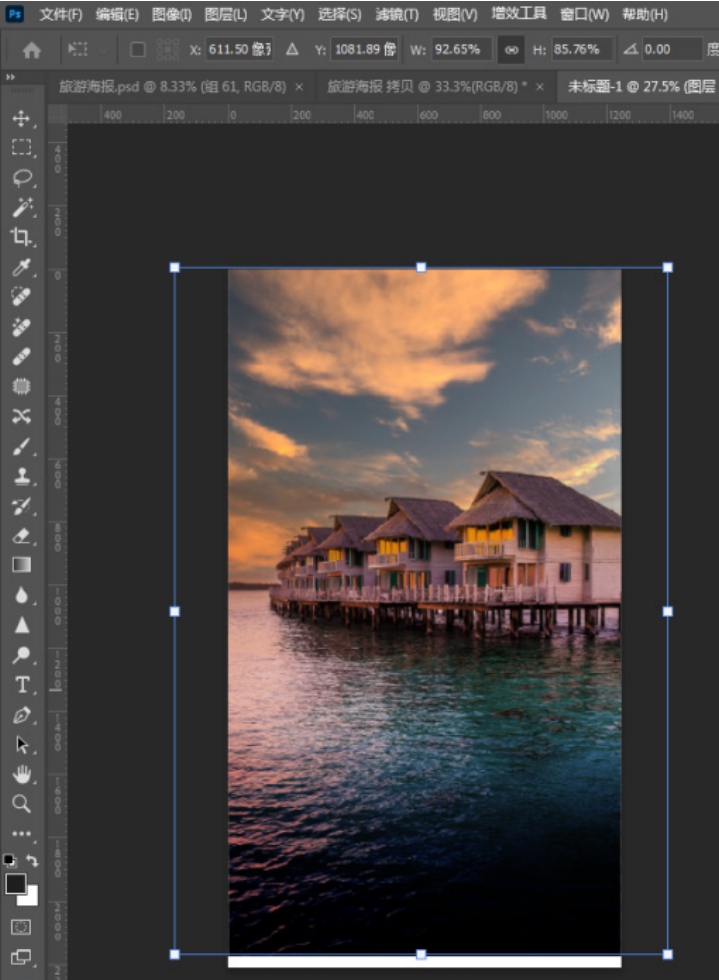Open the Edit Toolbar three-dots menu
Screen dimensions: 719x980
point(21,833)
